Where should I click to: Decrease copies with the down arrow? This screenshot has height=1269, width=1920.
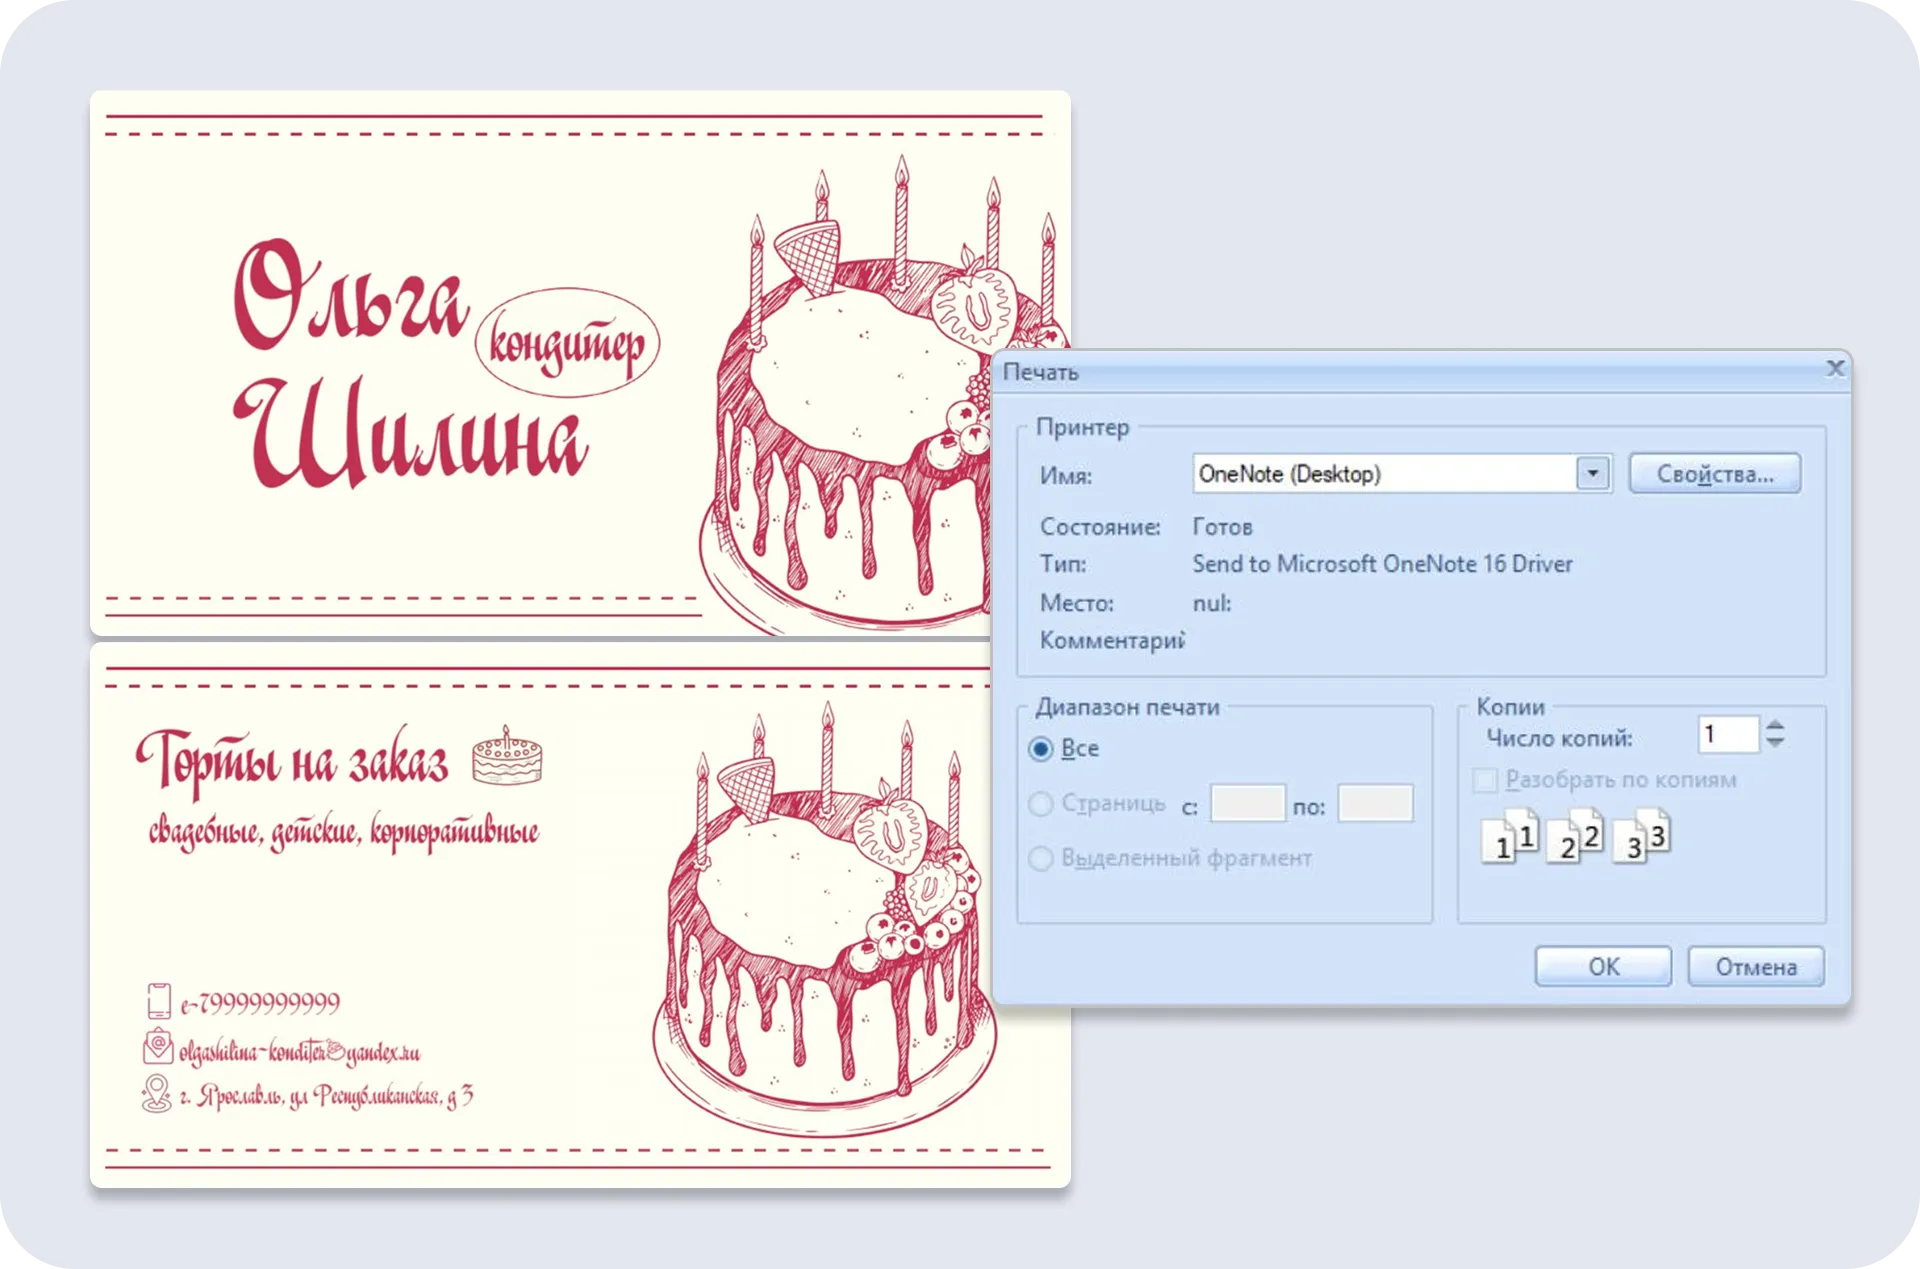click(x=1775, y=742)
